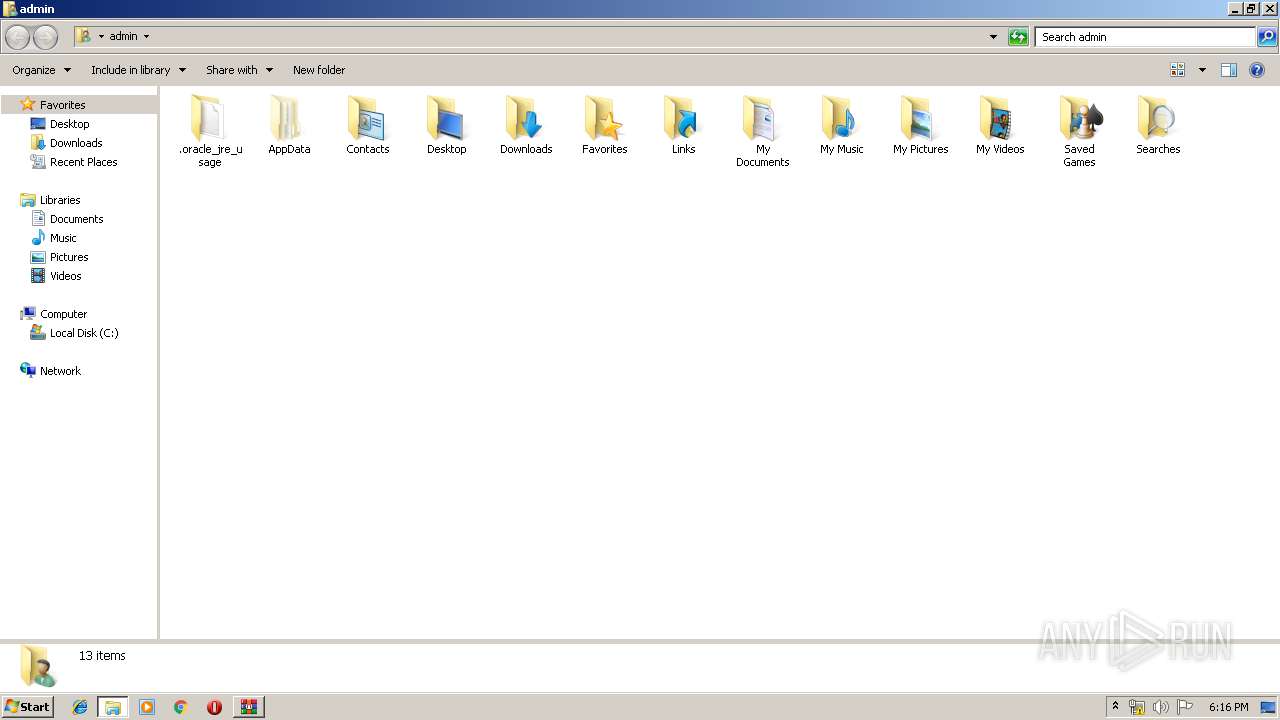The height and width of the screenshot is (720, 1280).
Task: Open Opera browser from taskbar
Action: click(x=214, y=707)
